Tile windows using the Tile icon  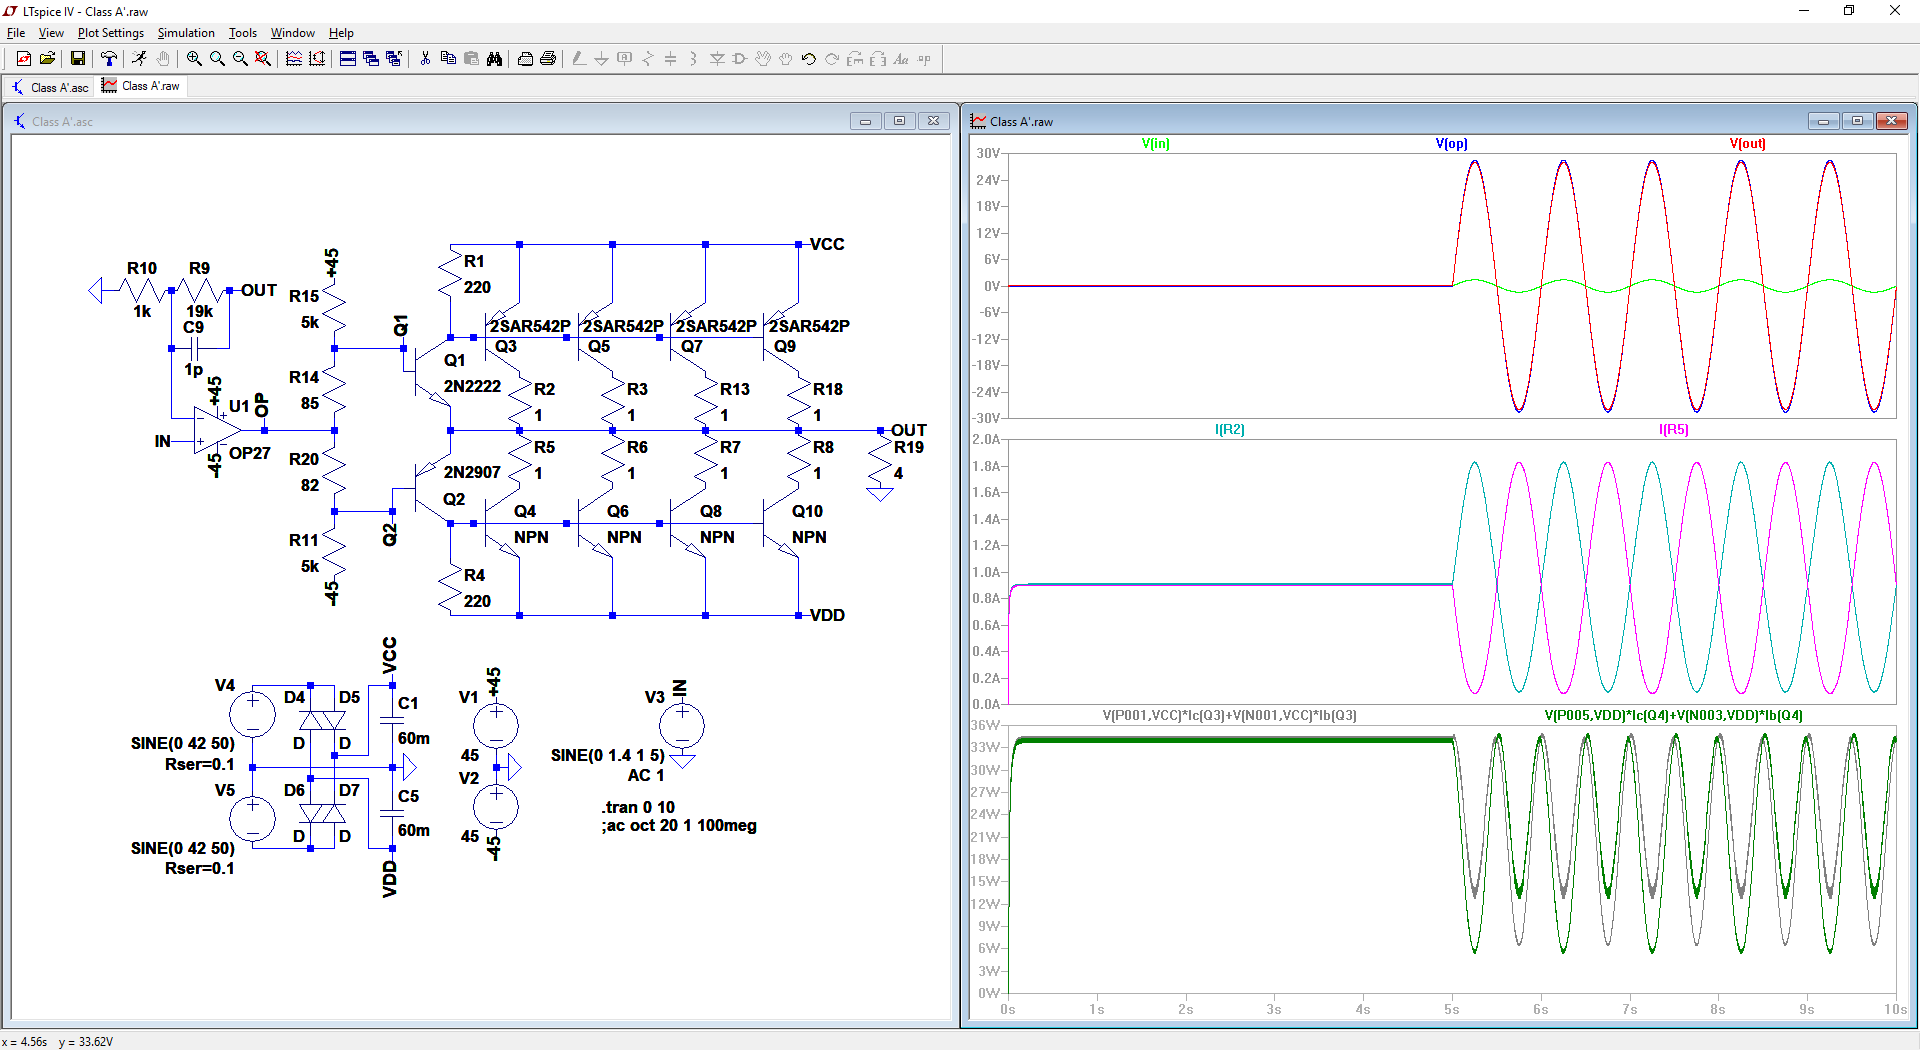pos(348,59)
